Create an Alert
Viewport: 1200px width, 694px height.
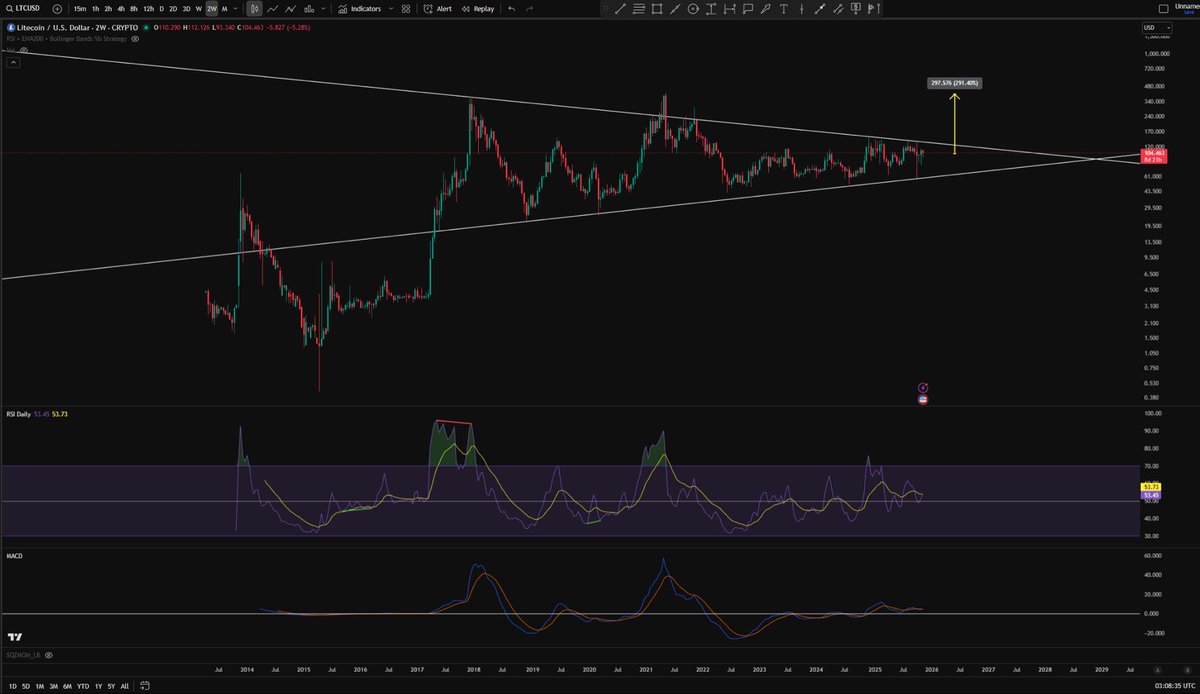[x=437, y=9]
